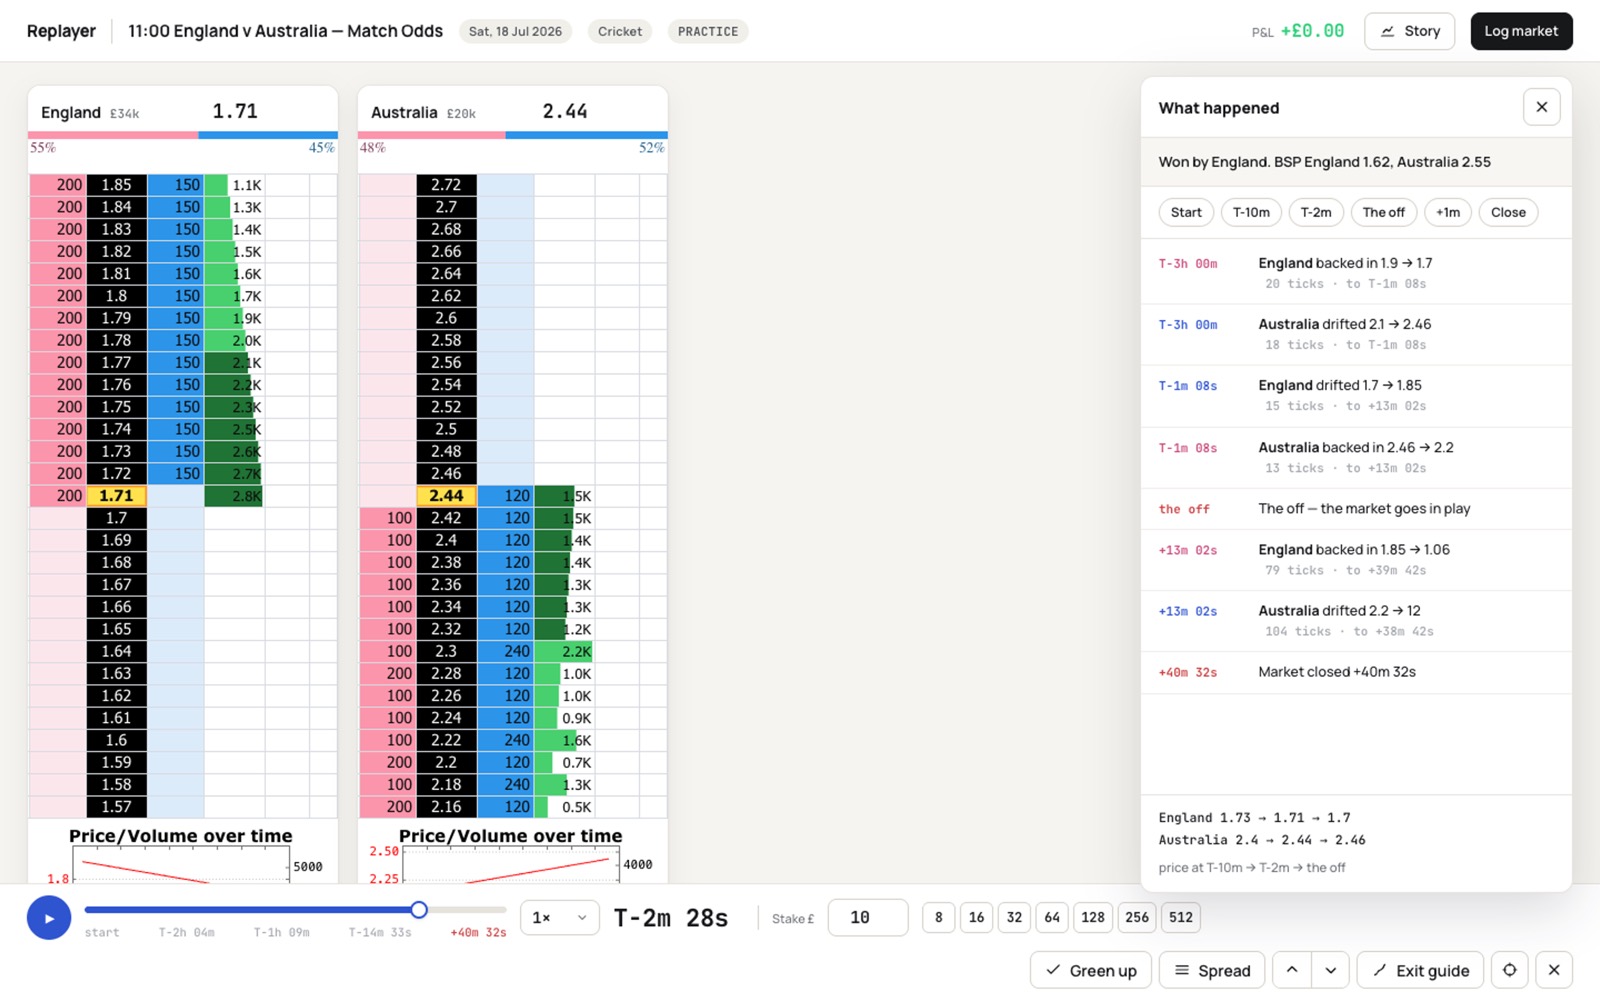Click the Cricket tag
1600x1000 pixels.
click(x=620, y=31)
